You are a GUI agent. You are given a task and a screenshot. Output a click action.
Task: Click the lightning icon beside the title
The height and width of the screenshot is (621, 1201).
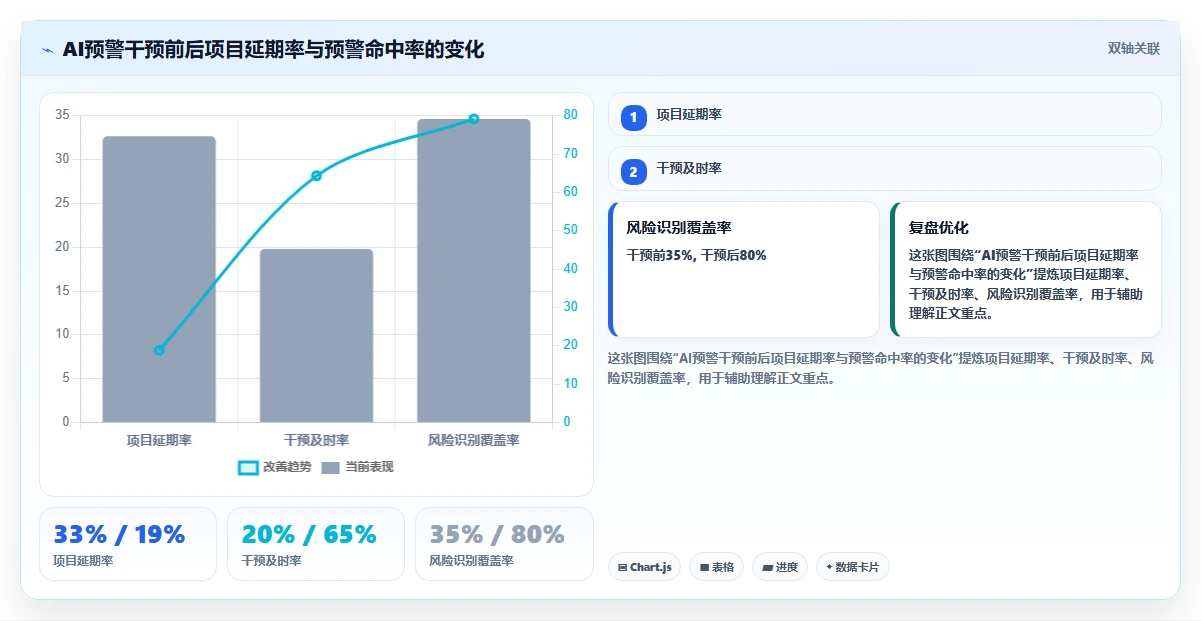(47, 50)
